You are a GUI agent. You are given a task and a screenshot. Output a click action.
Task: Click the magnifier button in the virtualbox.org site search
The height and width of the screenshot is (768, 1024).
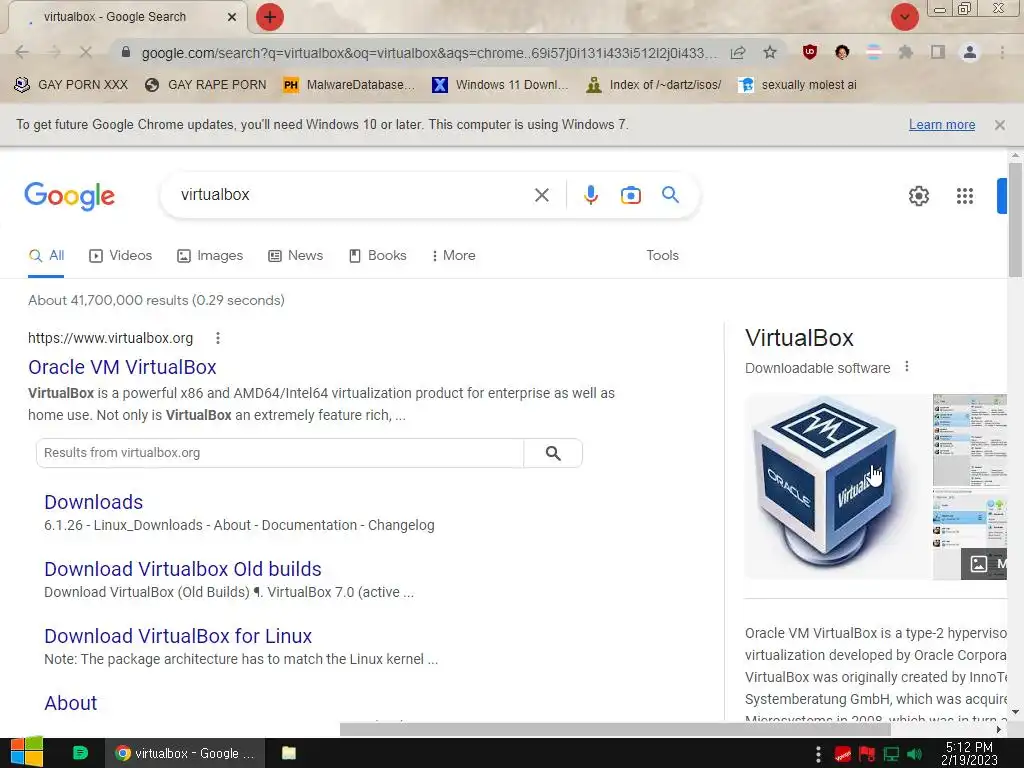[x=553, y=453]
